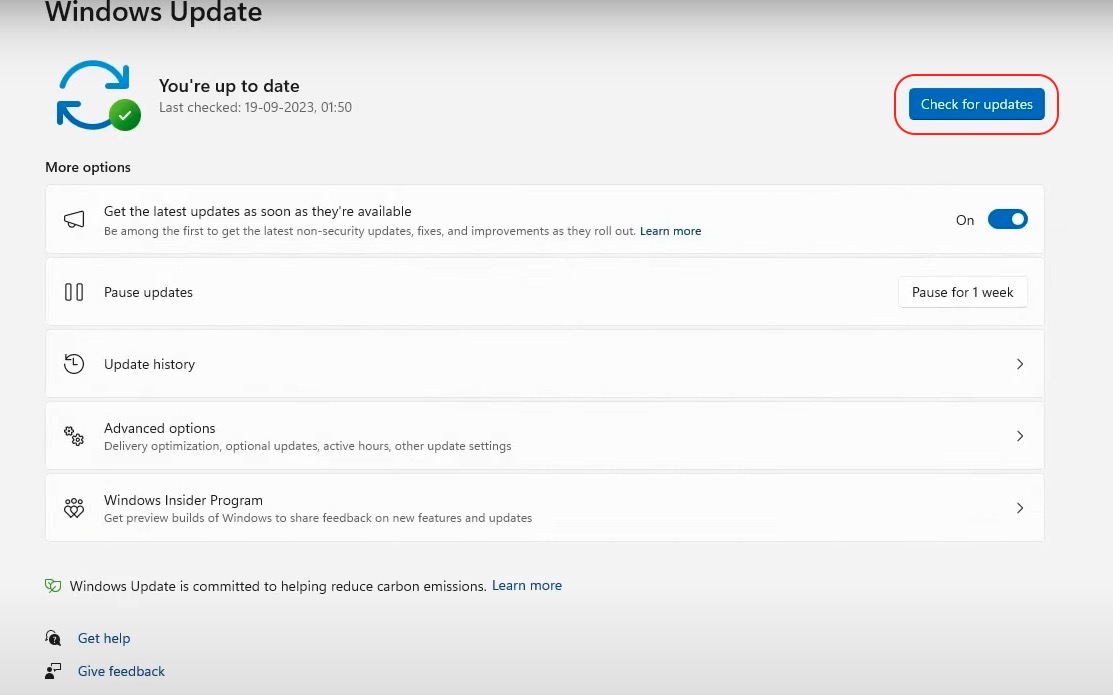This screenshot has height=695, width=1113.
Task: Open Learn more link about latest updates
Action: click(670, 231)
